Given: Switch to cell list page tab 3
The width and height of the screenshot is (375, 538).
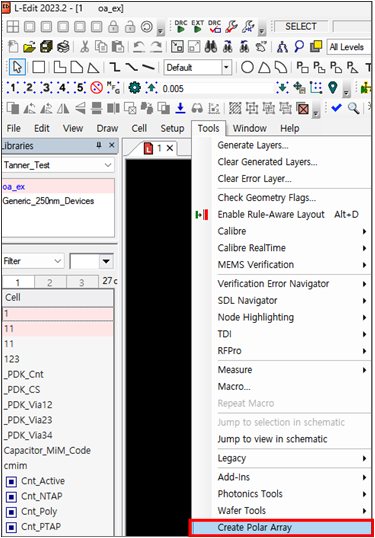Looking at the screenshot, I should pyautogui.click(x=82, y=282).
